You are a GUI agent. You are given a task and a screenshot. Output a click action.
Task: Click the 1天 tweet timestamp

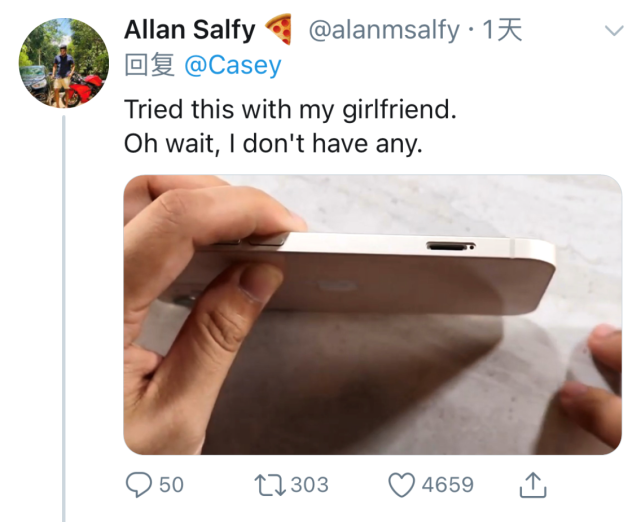(502, 30)
